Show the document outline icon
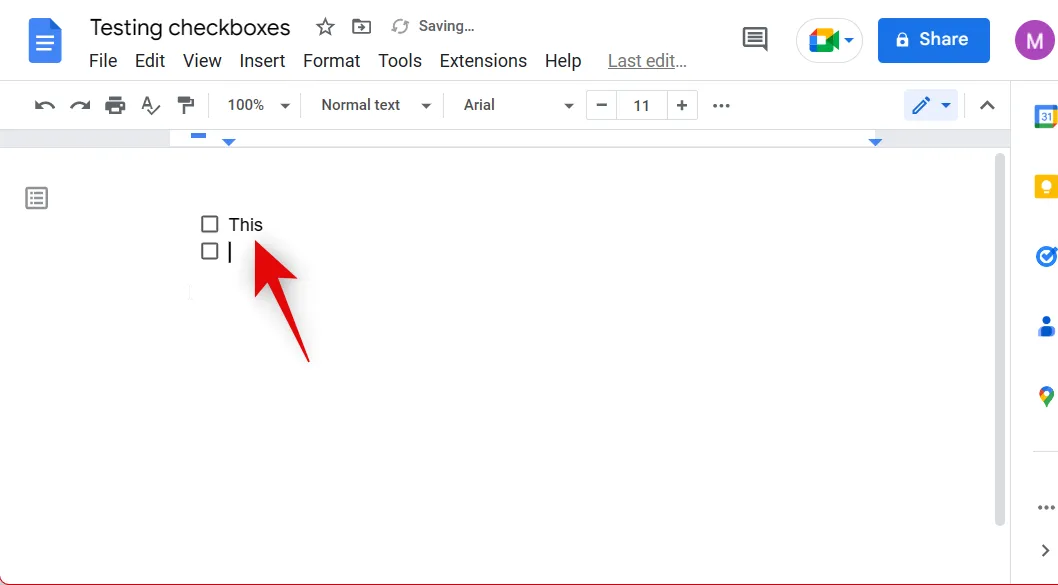This screenshot has height=585, width=1058. (x=36, y=198)
